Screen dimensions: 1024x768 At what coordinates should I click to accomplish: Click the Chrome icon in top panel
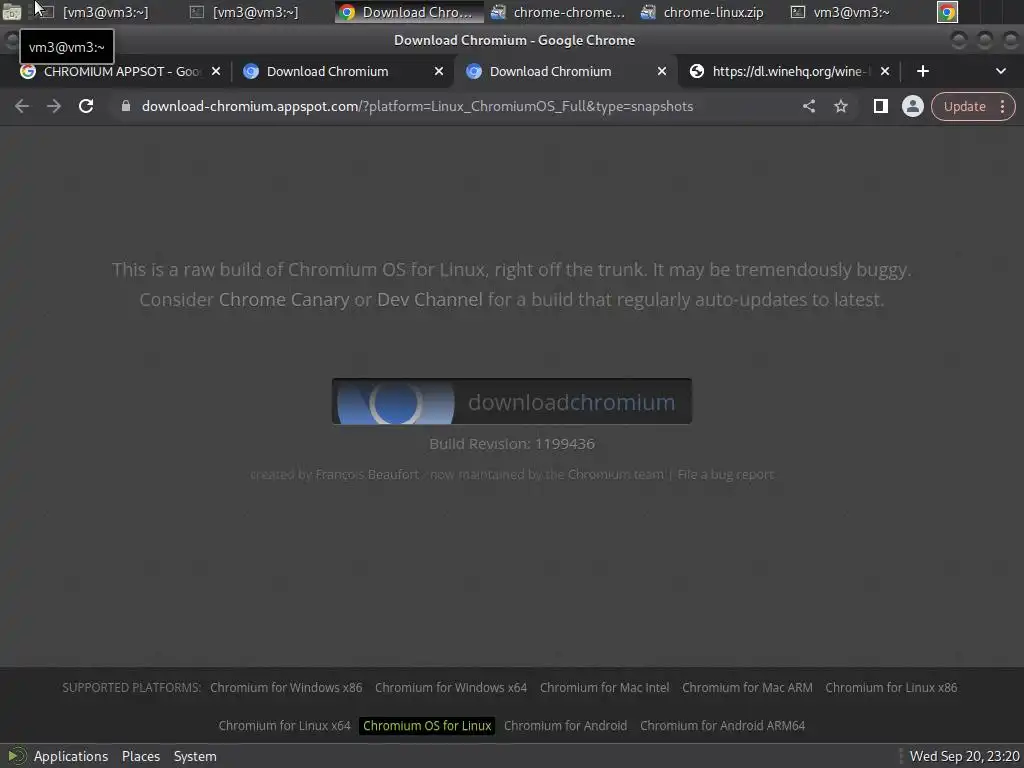(947, 12)
